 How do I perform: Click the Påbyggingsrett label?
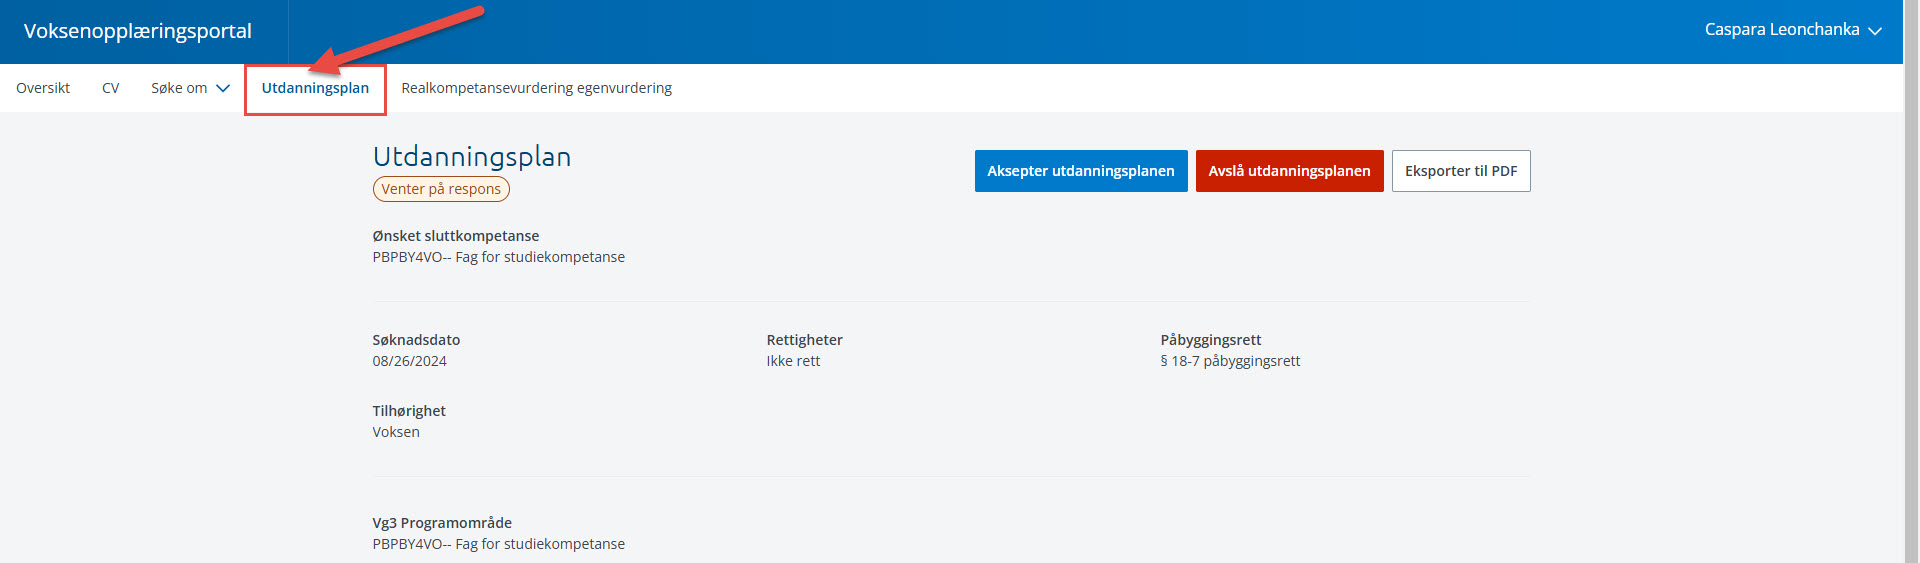1211,340
